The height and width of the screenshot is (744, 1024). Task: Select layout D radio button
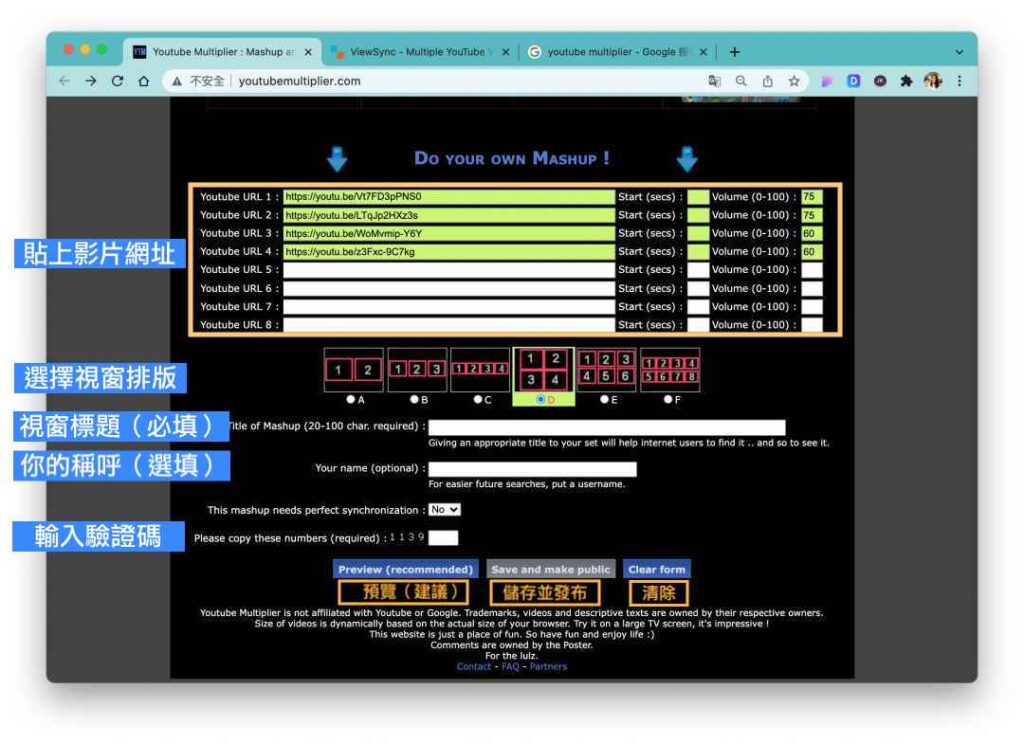point(540,399)
